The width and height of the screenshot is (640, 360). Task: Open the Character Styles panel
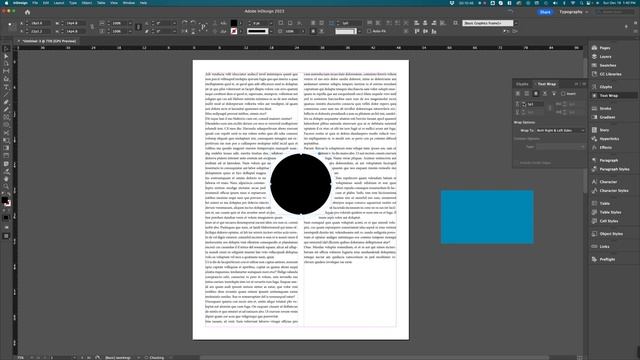[613, 191]
